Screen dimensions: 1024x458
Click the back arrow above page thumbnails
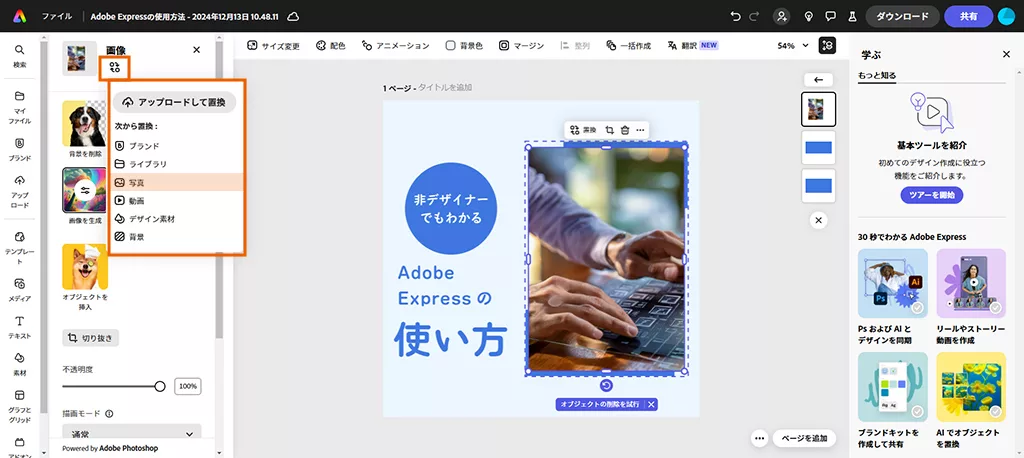pos(818,80)
